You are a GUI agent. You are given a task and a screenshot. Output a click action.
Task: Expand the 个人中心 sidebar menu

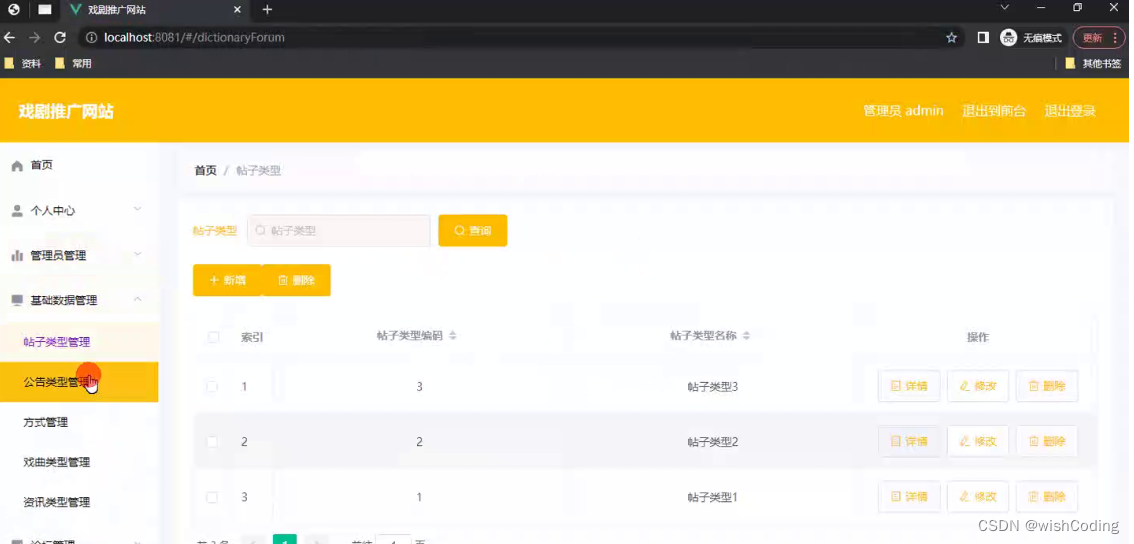[x=79, y=211]
